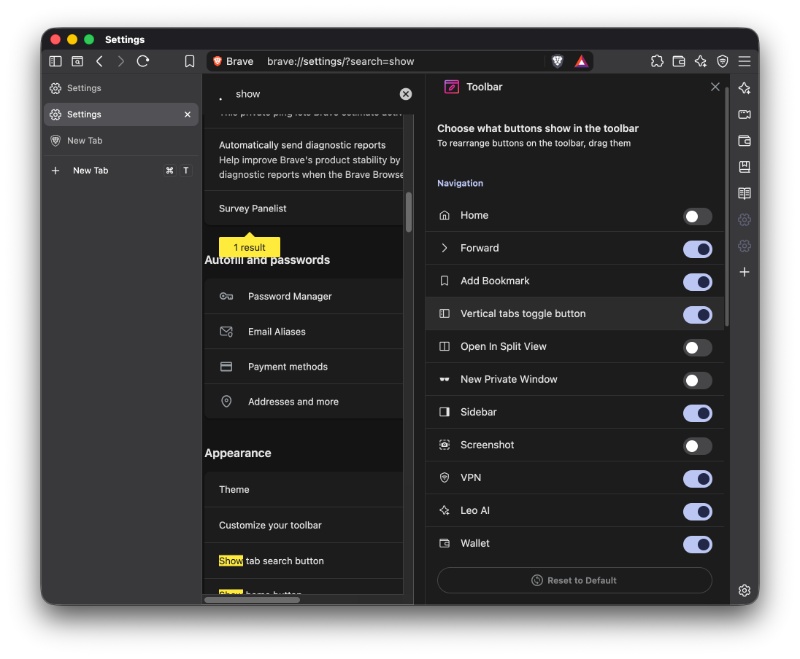
Task: Open the tab search icon in toolbar
Action: tap(77, 61)
